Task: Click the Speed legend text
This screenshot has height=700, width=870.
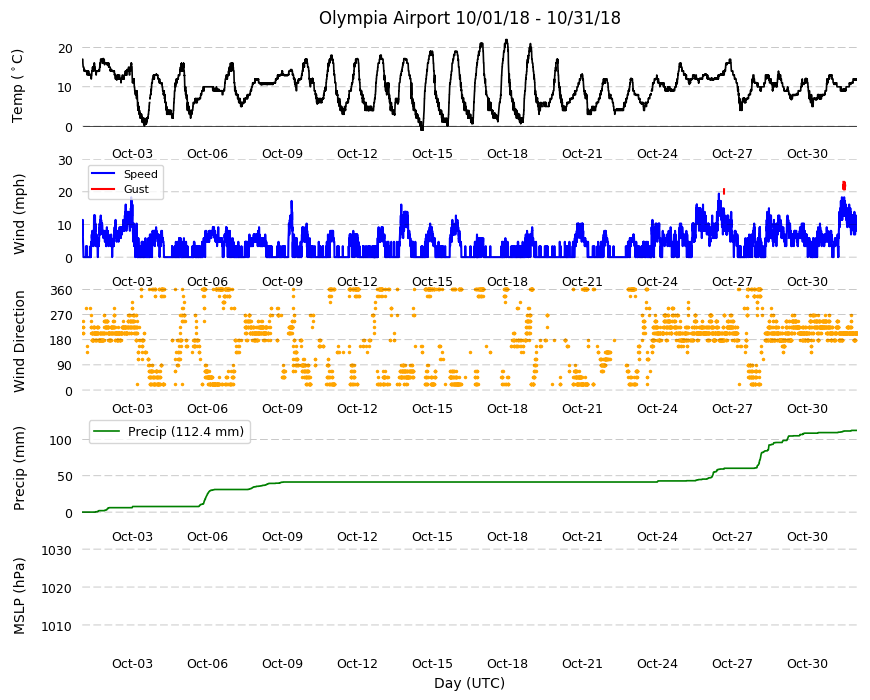Action: (140, 174)
